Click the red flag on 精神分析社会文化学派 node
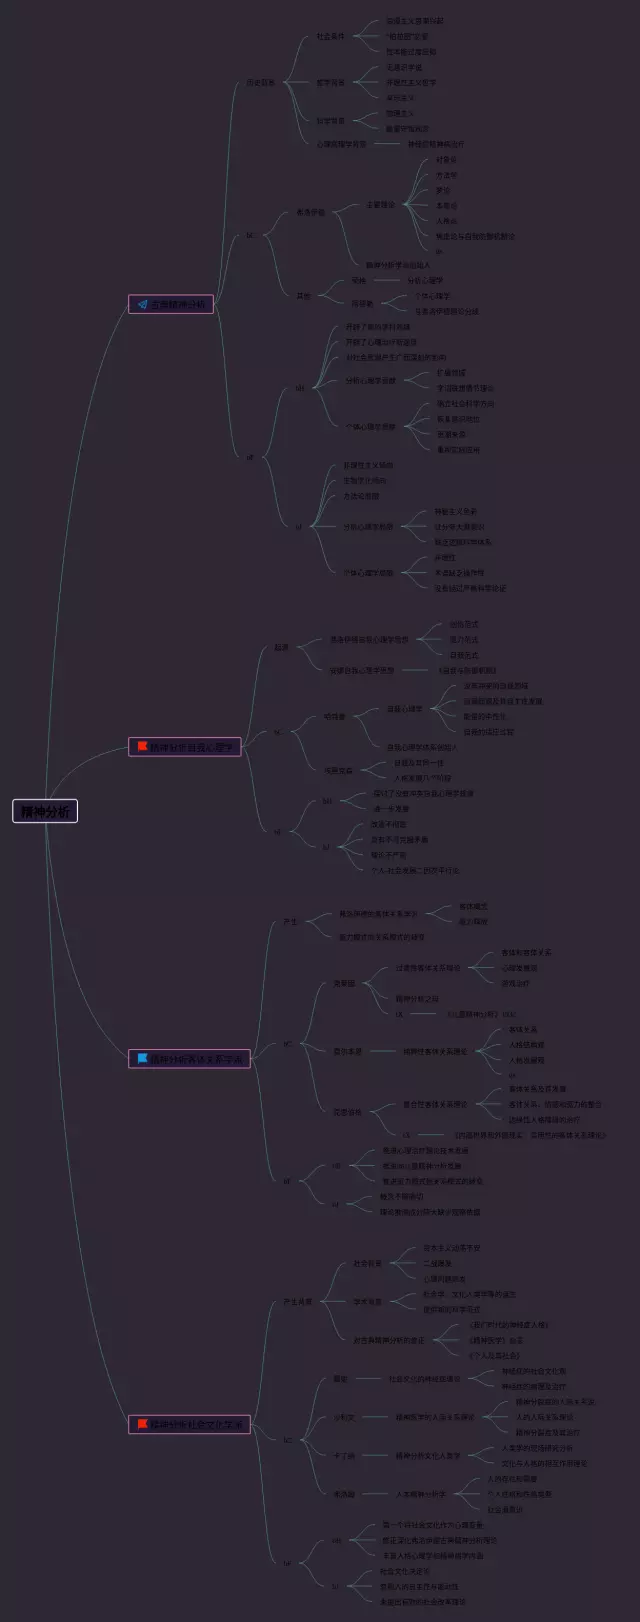The image size is (640, 1622). 142,1423
